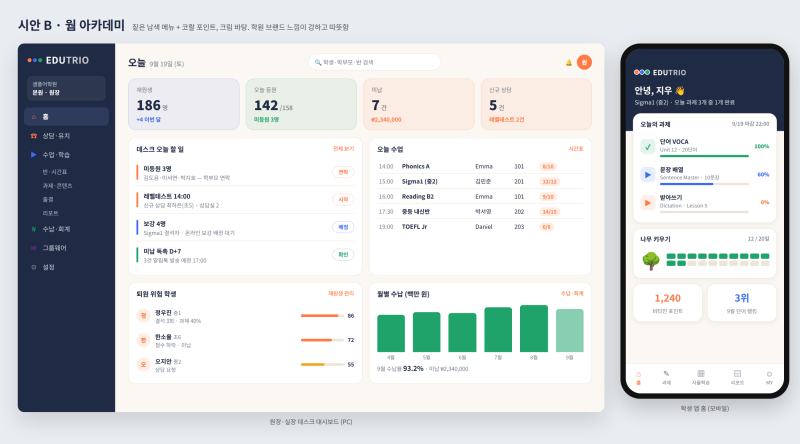Click the Reading B2 class row
Image resolution: width=800 pixels, height=444 pixels.
[480, 196]
